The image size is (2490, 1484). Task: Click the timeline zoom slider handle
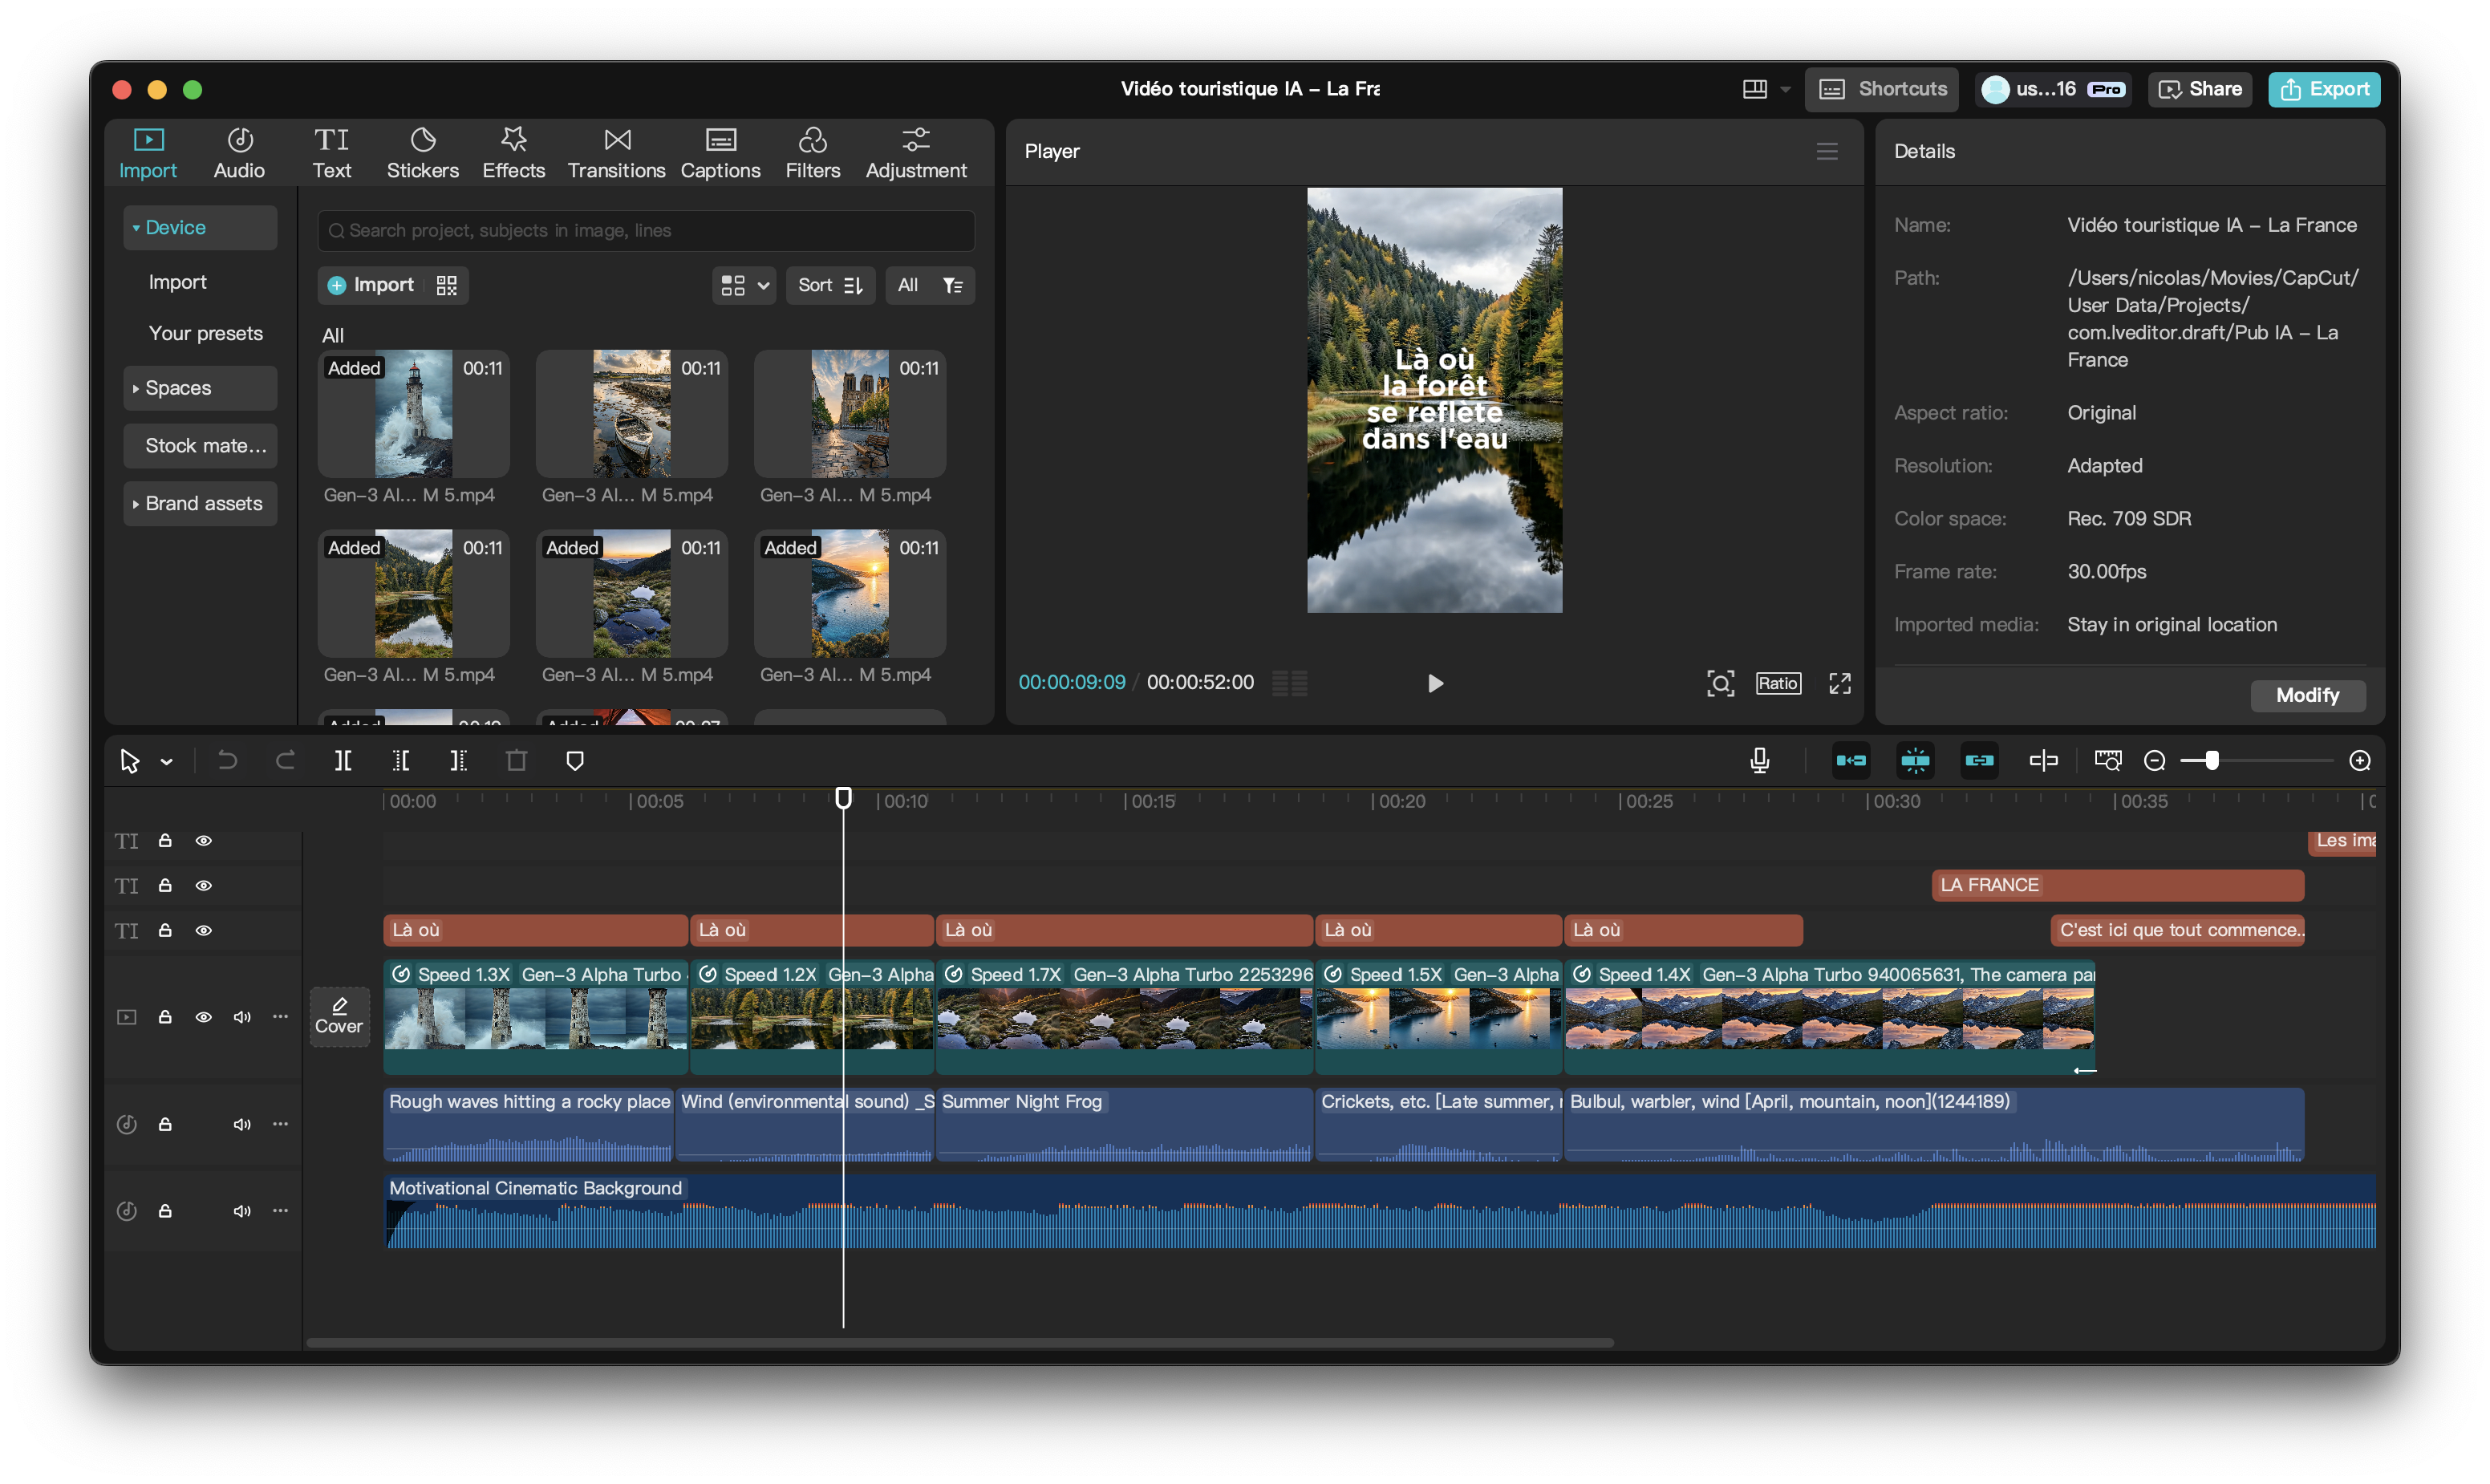tap(2212, 761)
